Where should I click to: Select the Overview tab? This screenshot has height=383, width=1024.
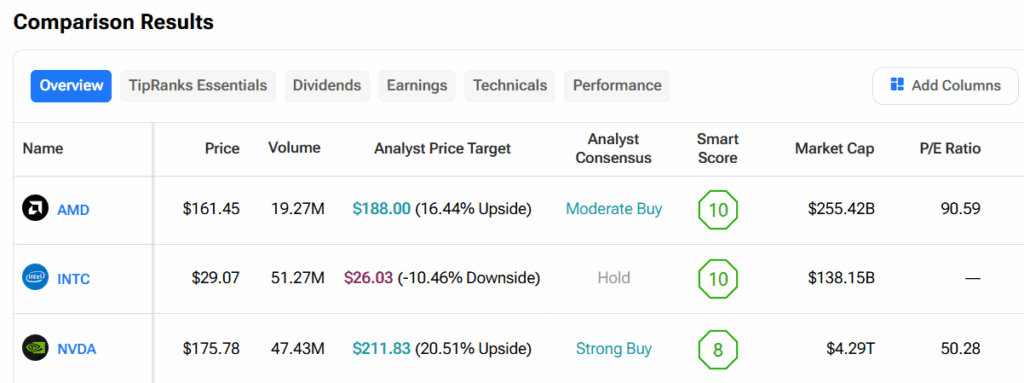click(x=71, y=86)
